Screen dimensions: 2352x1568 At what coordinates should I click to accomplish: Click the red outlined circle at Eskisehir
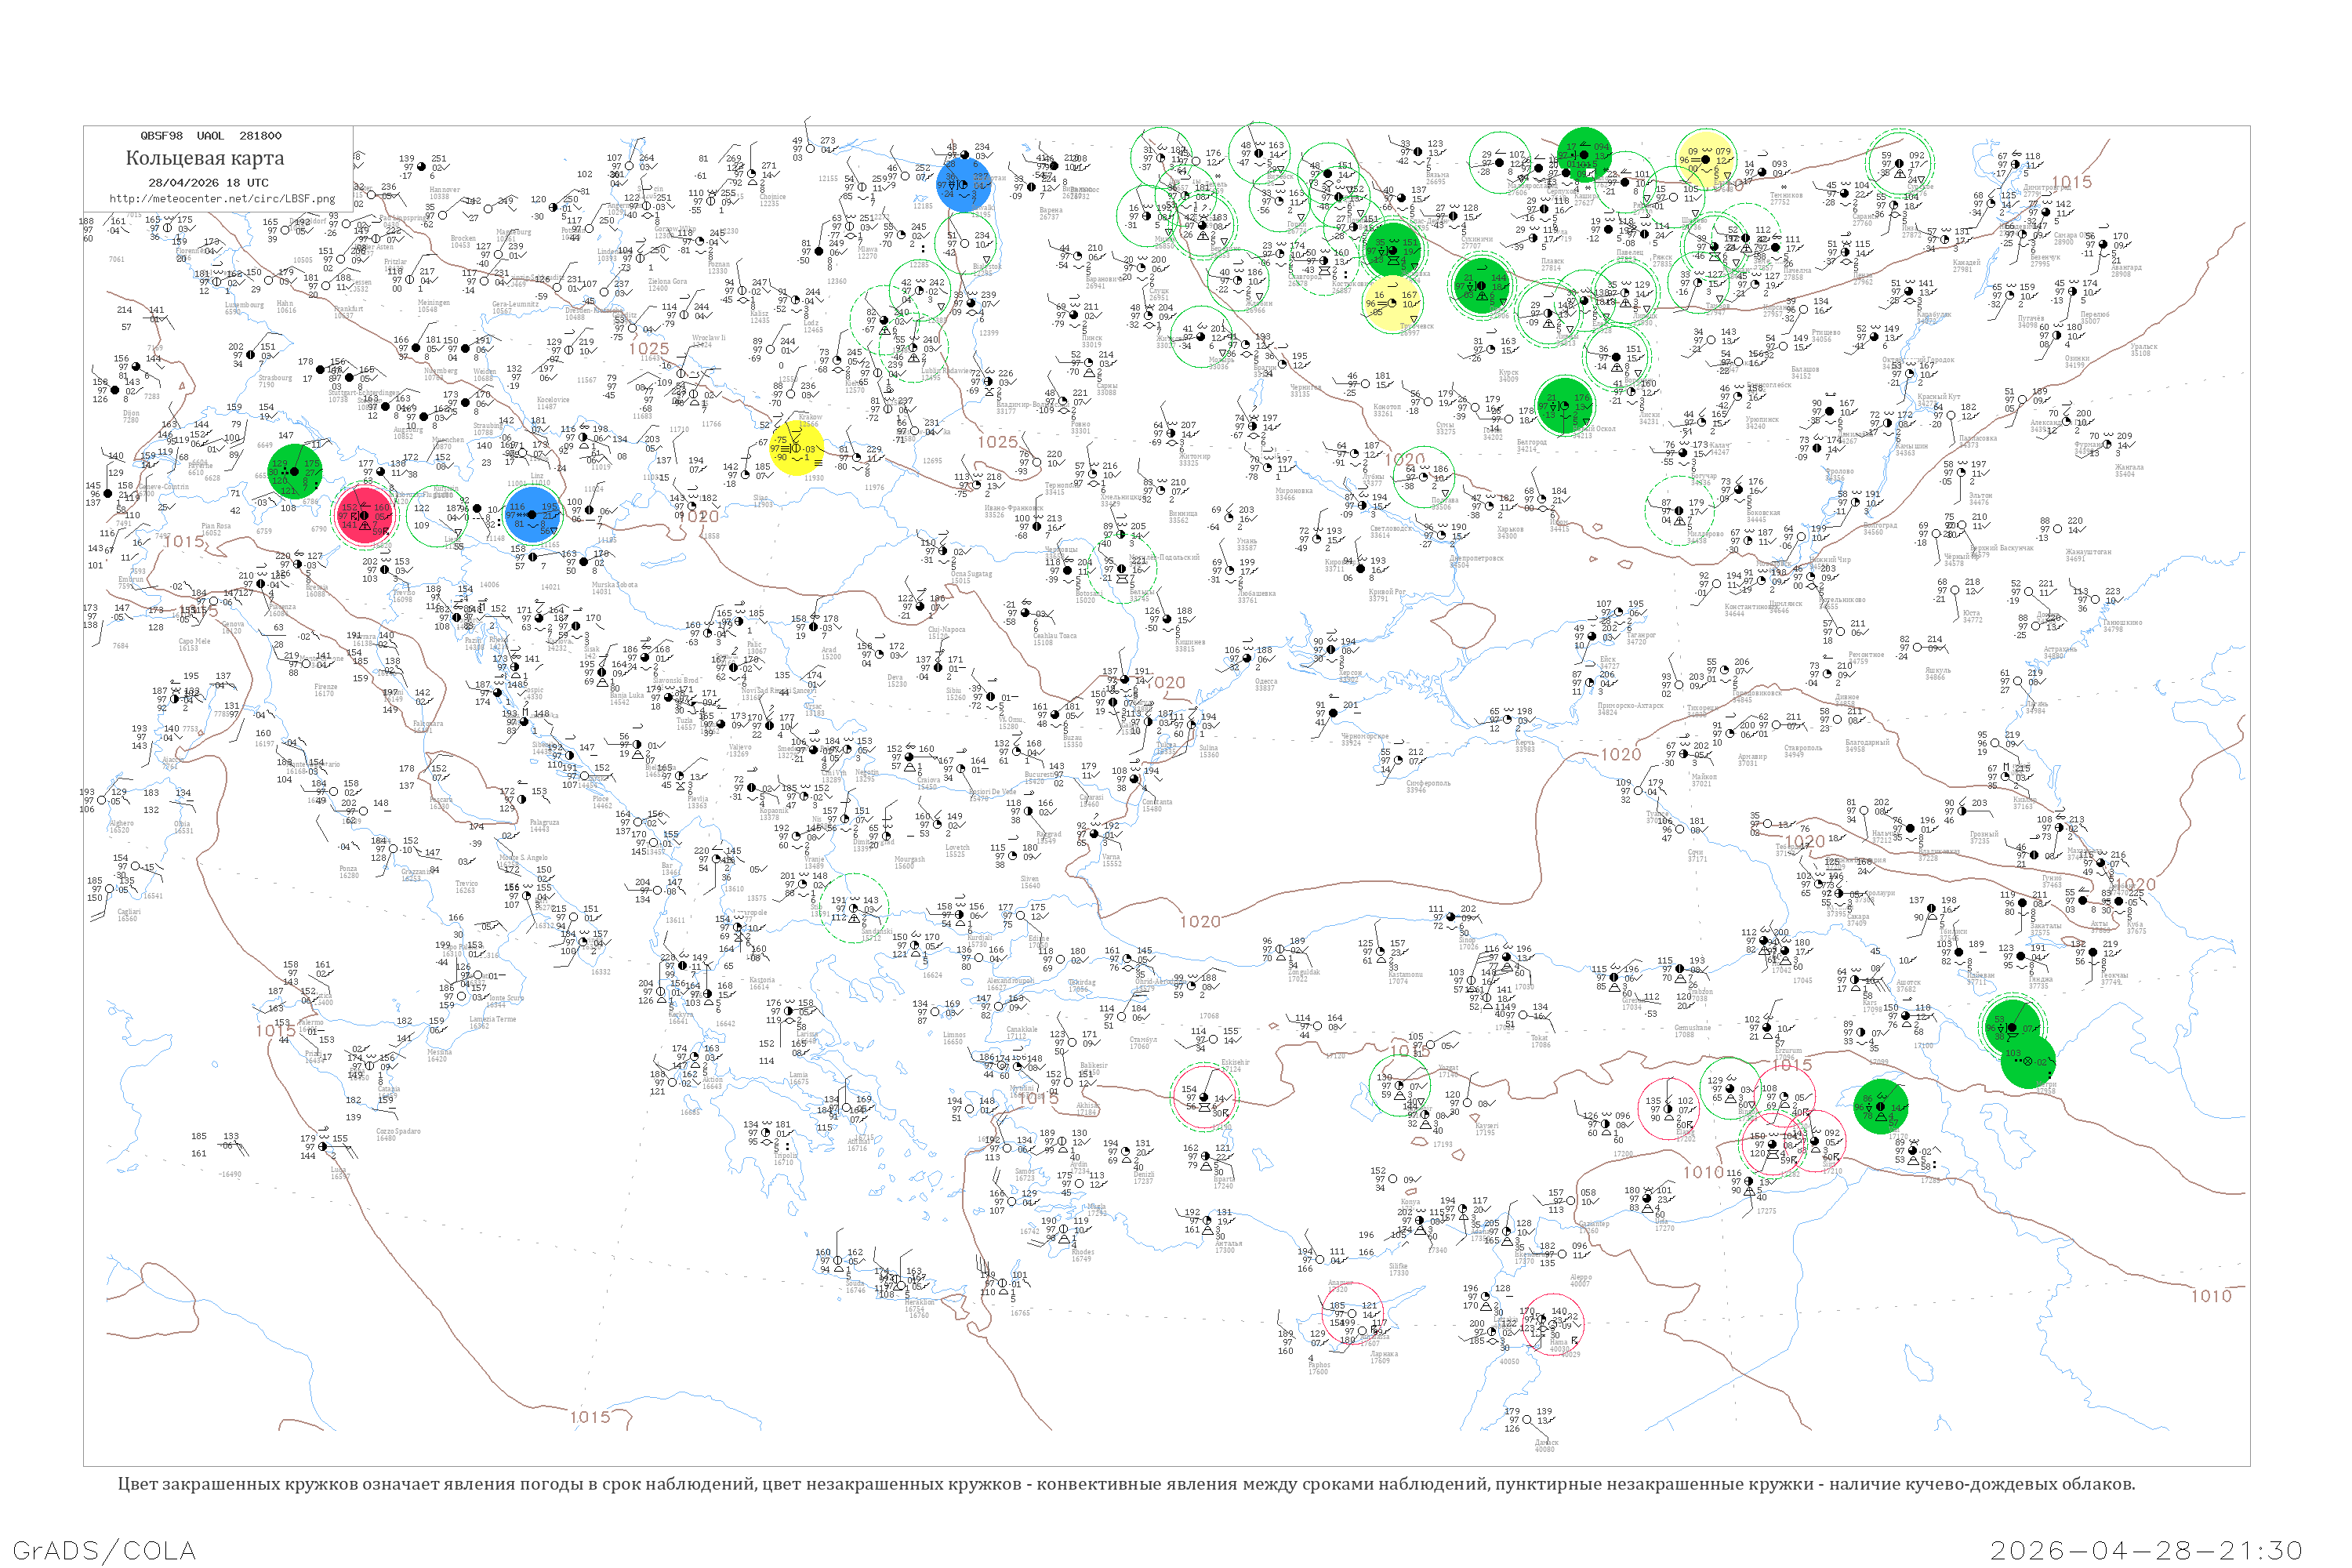(1204, 1096)
